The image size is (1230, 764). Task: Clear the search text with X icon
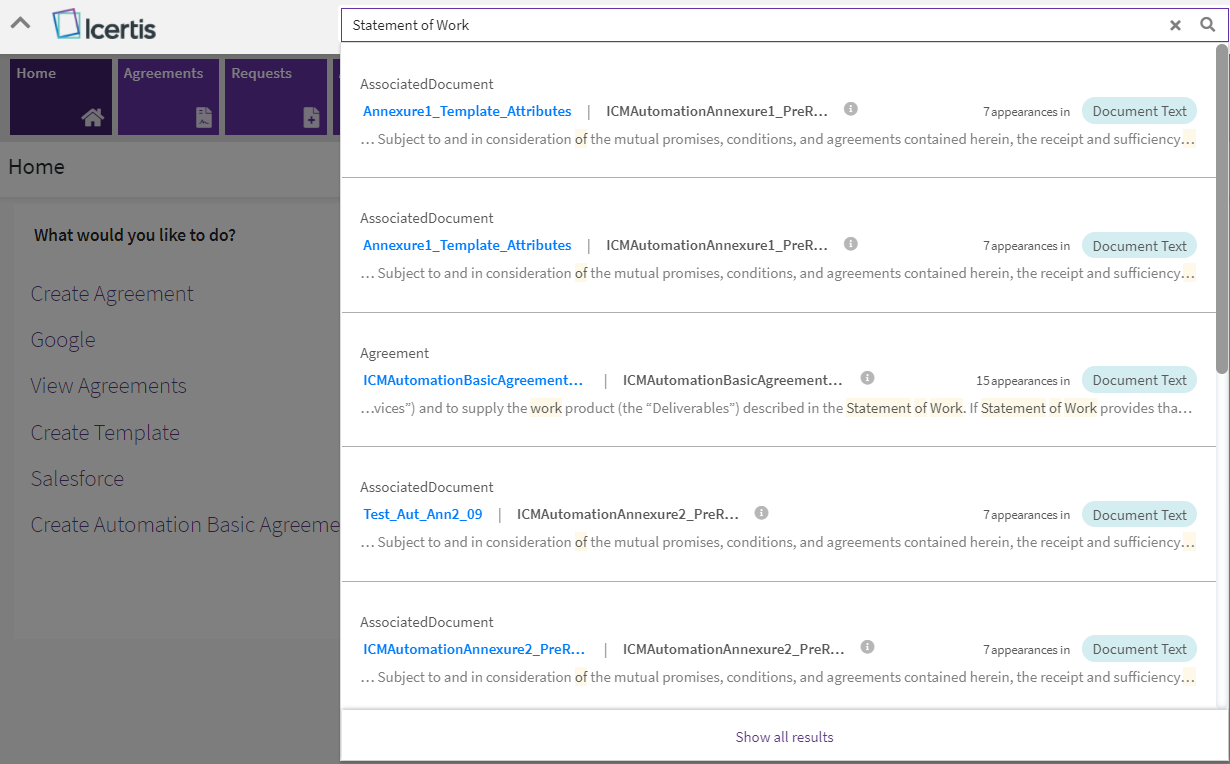1175,25
